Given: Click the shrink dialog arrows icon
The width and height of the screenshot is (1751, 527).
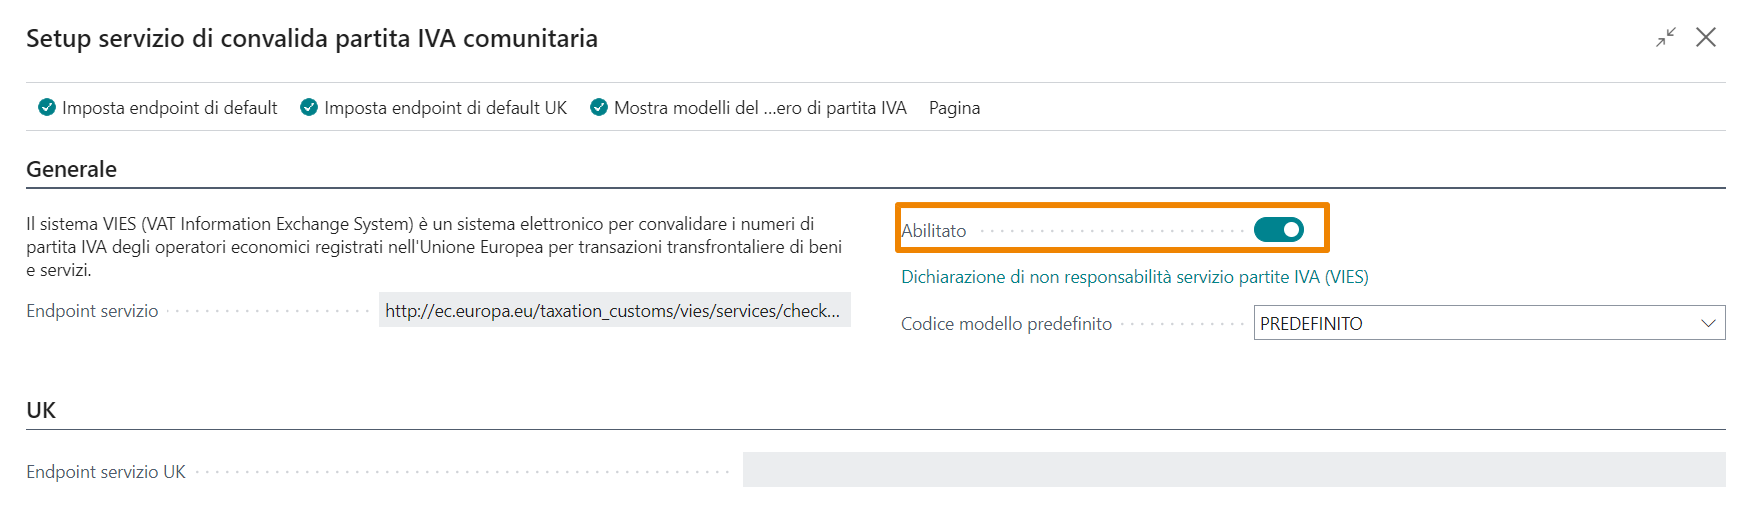Looking at the screenshot, I should point(1665,38).
